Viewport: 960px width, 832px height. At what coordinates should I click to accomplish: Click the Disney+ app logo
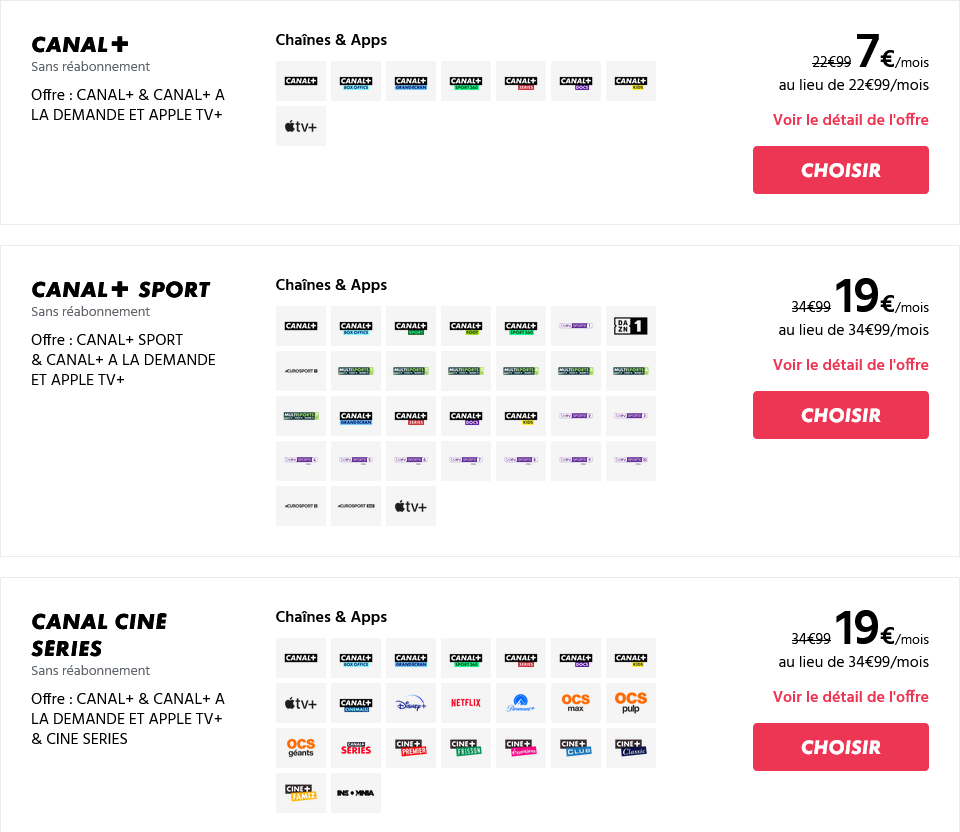pos(411,703)
